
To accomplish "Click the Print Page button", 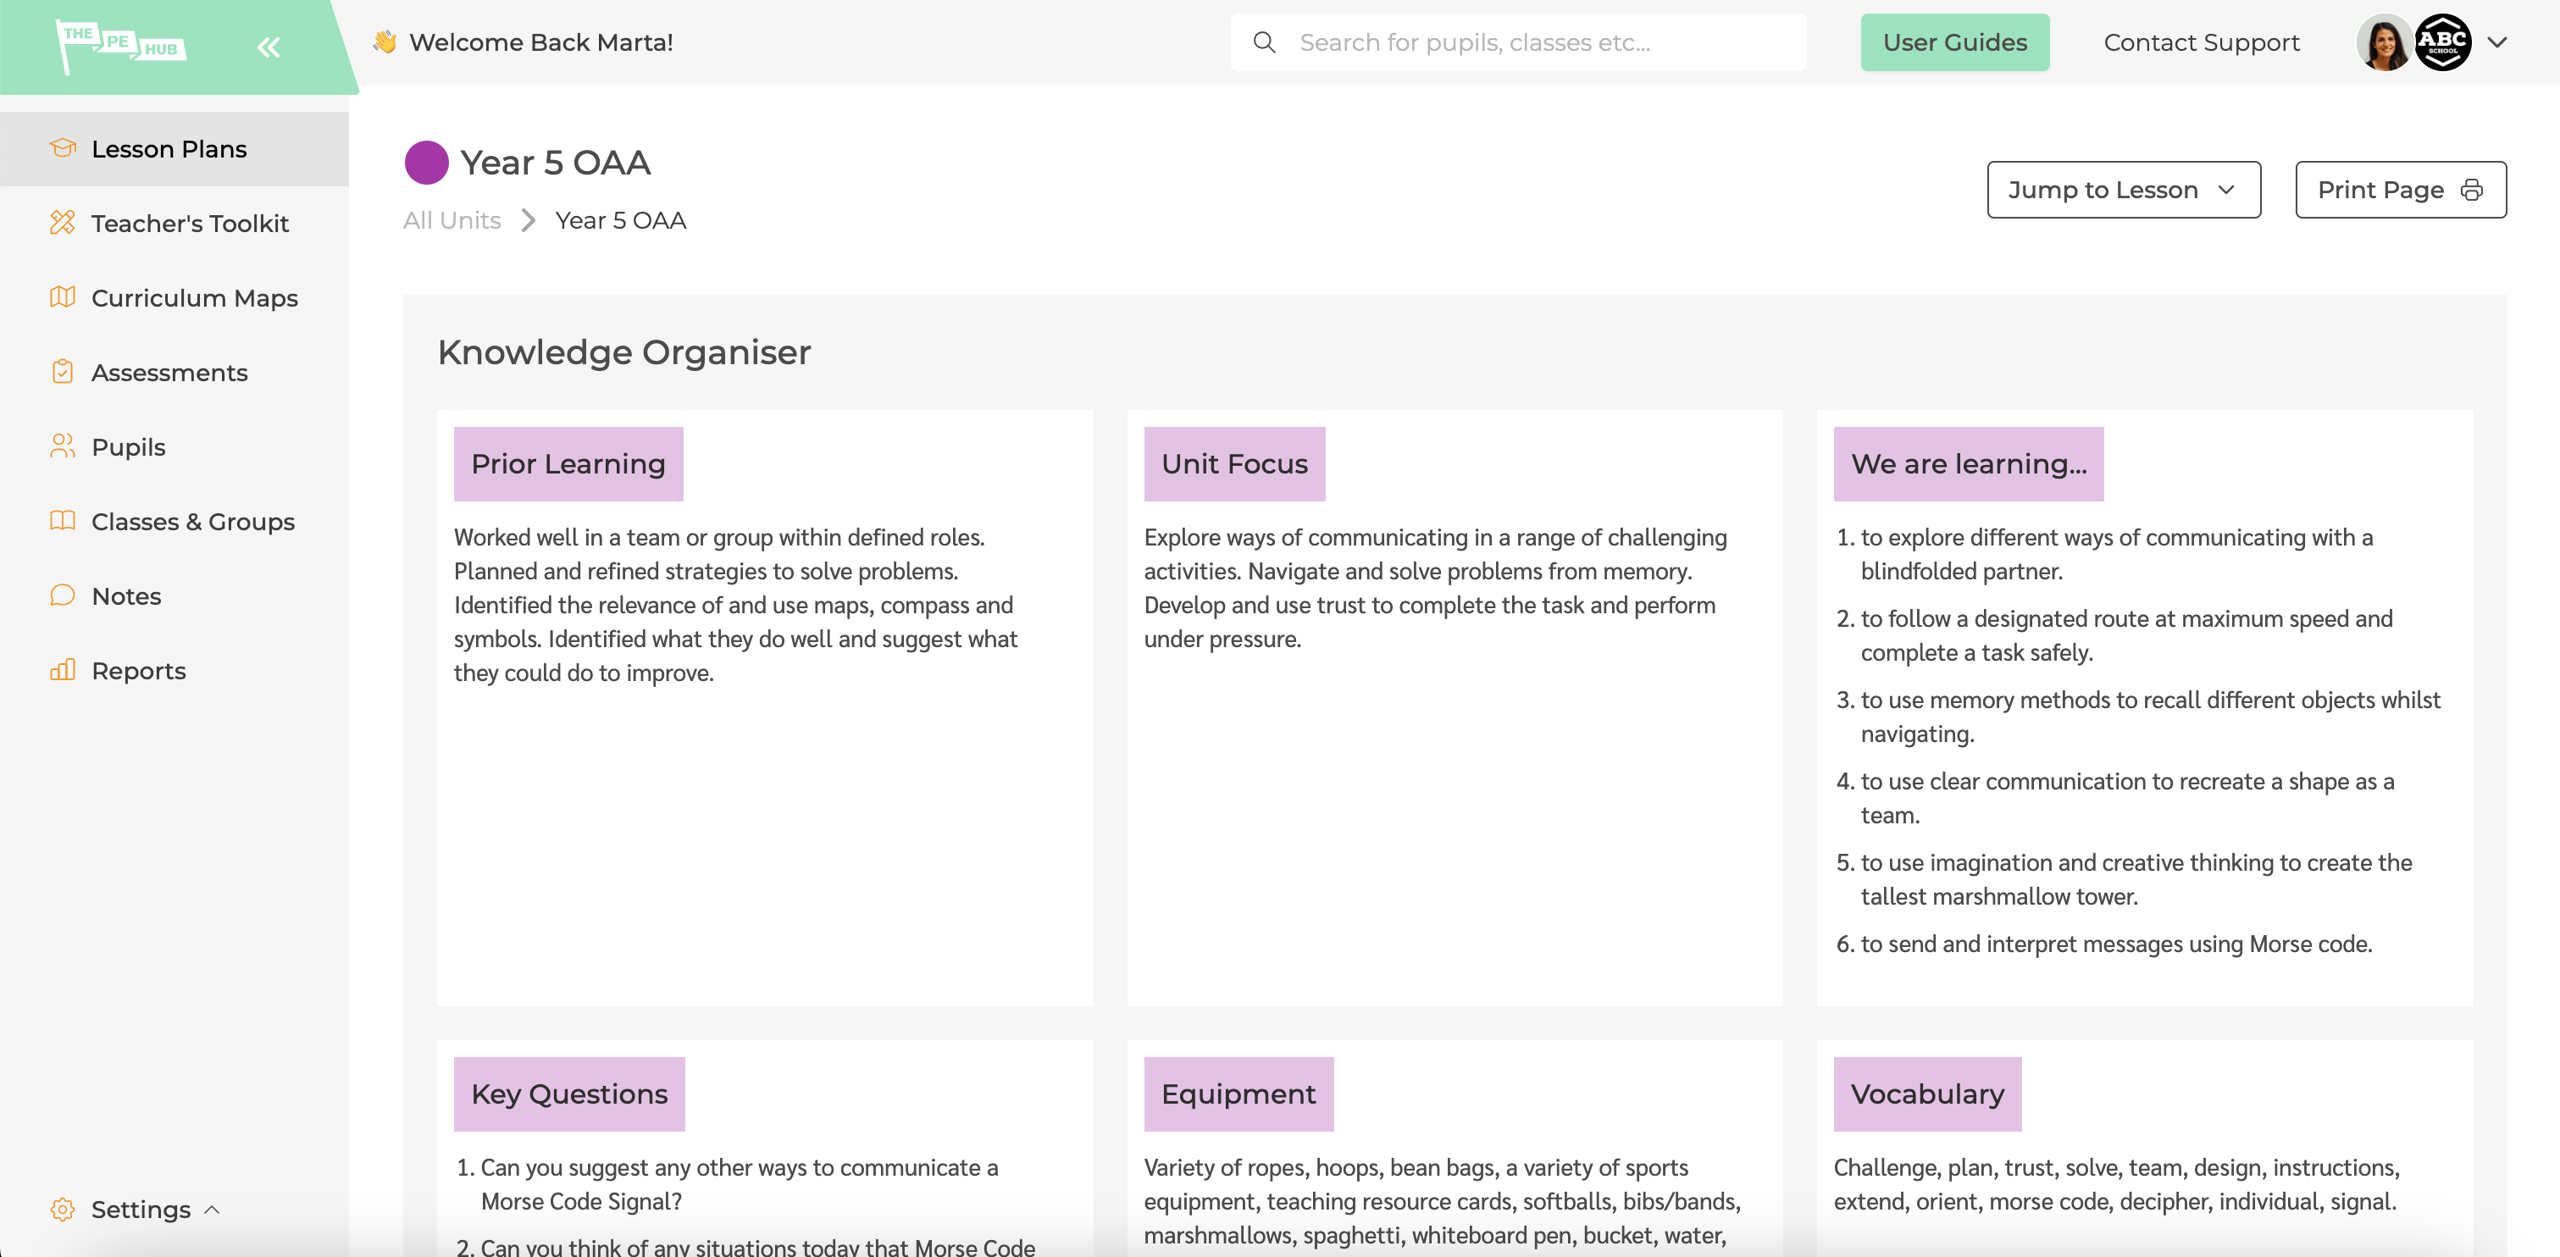I will coord(2400,190).
